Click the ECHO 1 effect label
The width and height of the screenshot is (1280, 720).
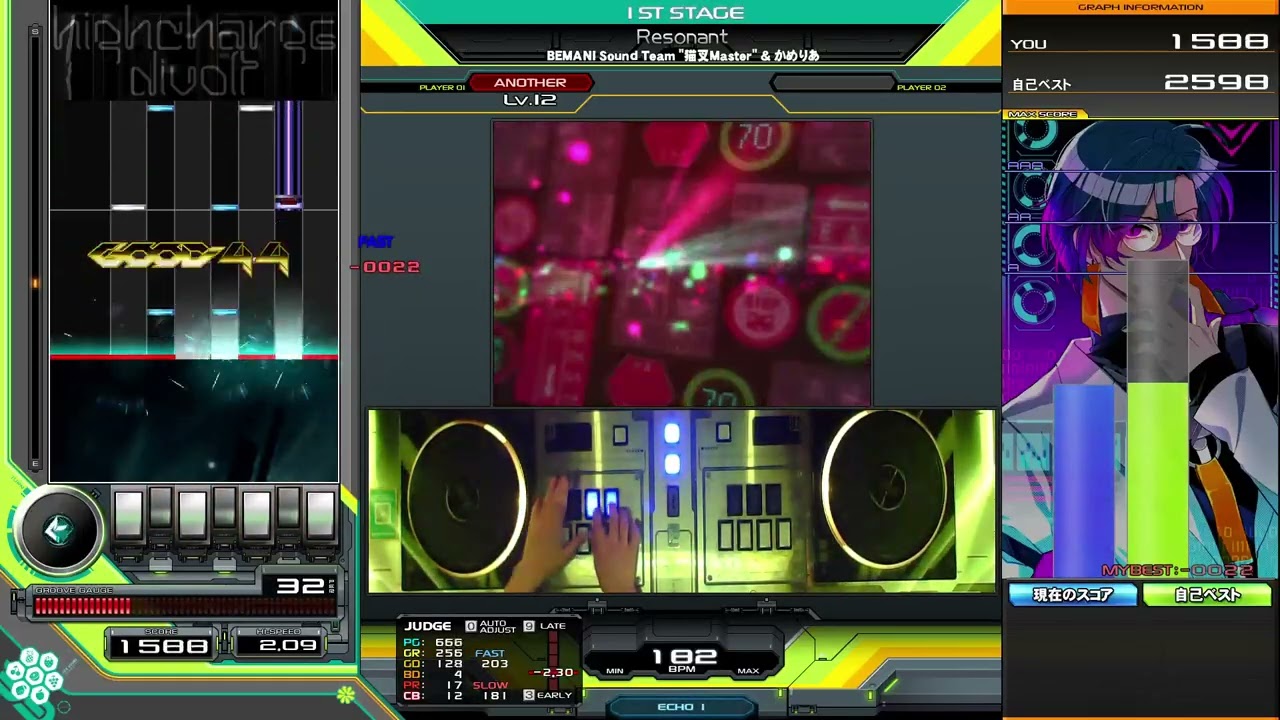[681, 707]
